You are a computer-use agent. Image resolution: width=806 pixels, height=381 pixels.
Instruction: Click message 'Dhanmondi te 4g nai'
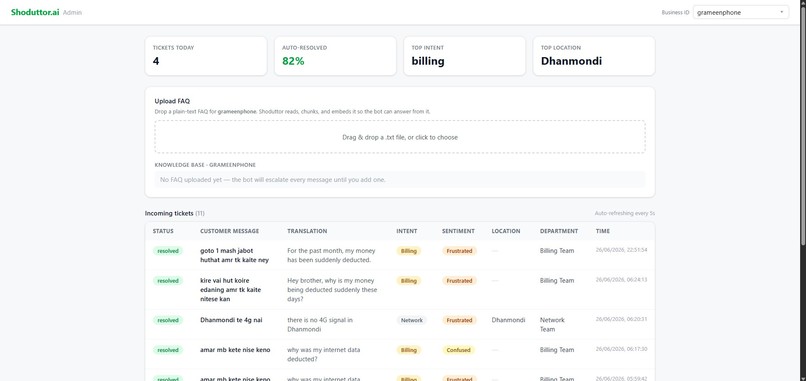pos(231,320)
